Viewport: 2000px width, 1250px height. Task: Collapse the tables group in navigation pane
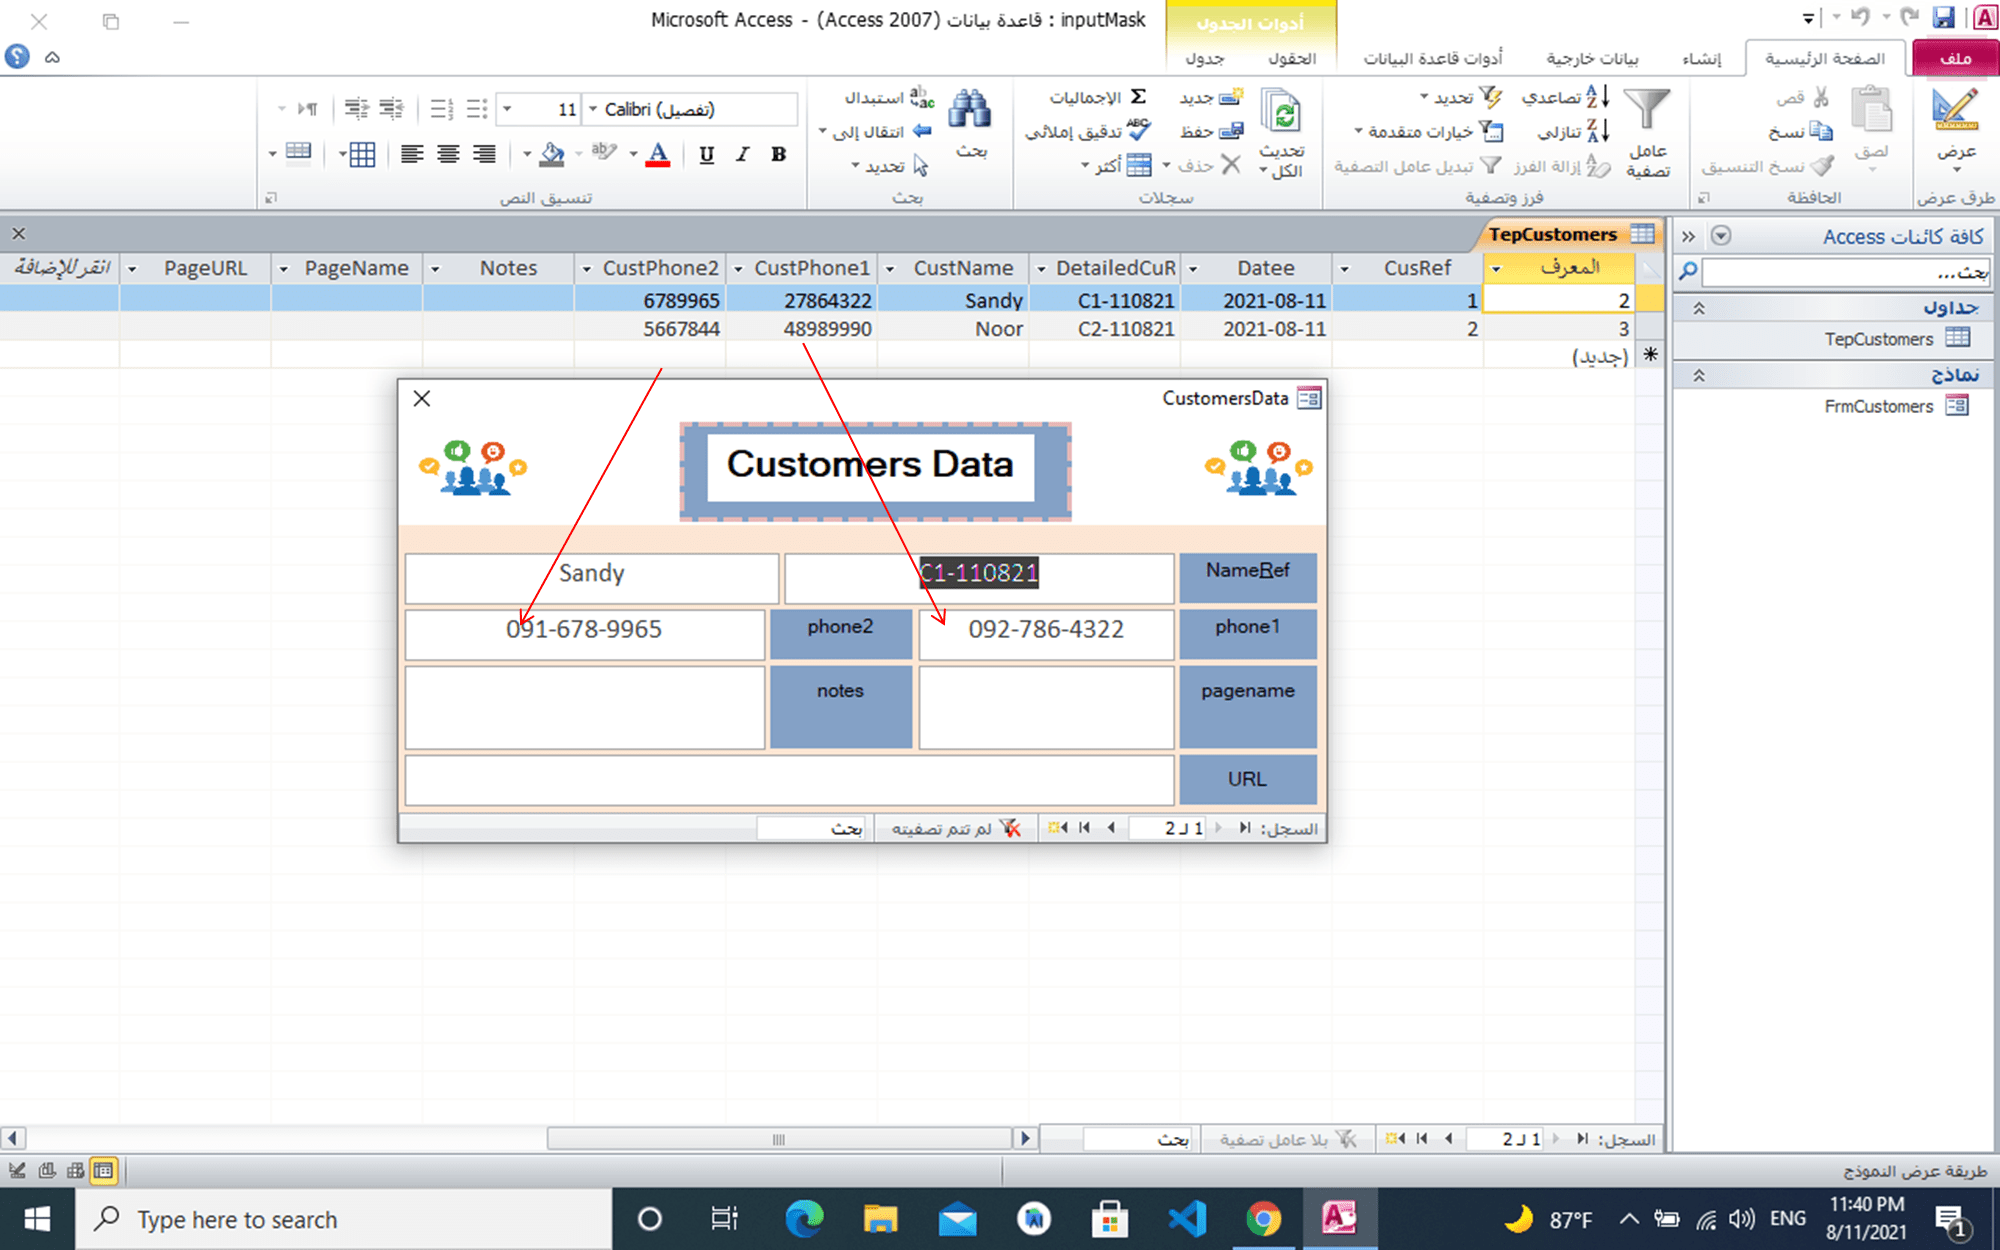pyautogui.click(x=1698, y=309)
